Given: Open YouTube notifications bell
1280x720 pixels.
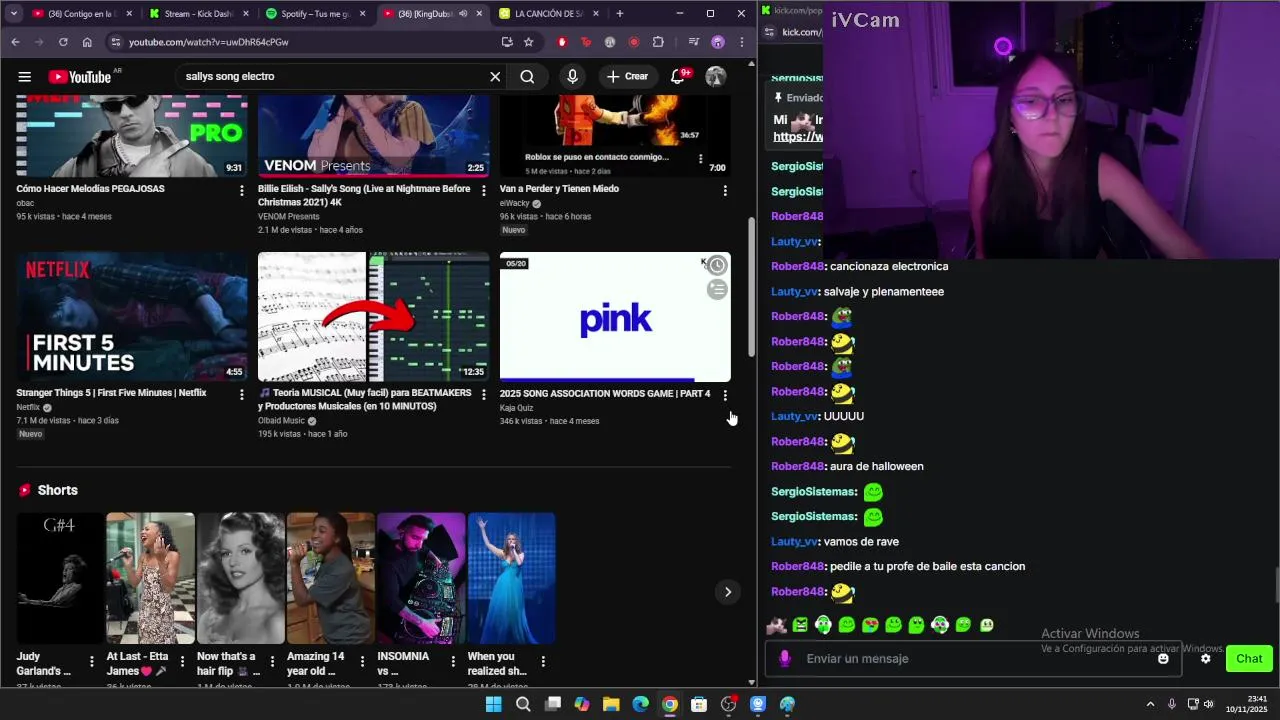Looking at the screenshot, I should (678, 76).
